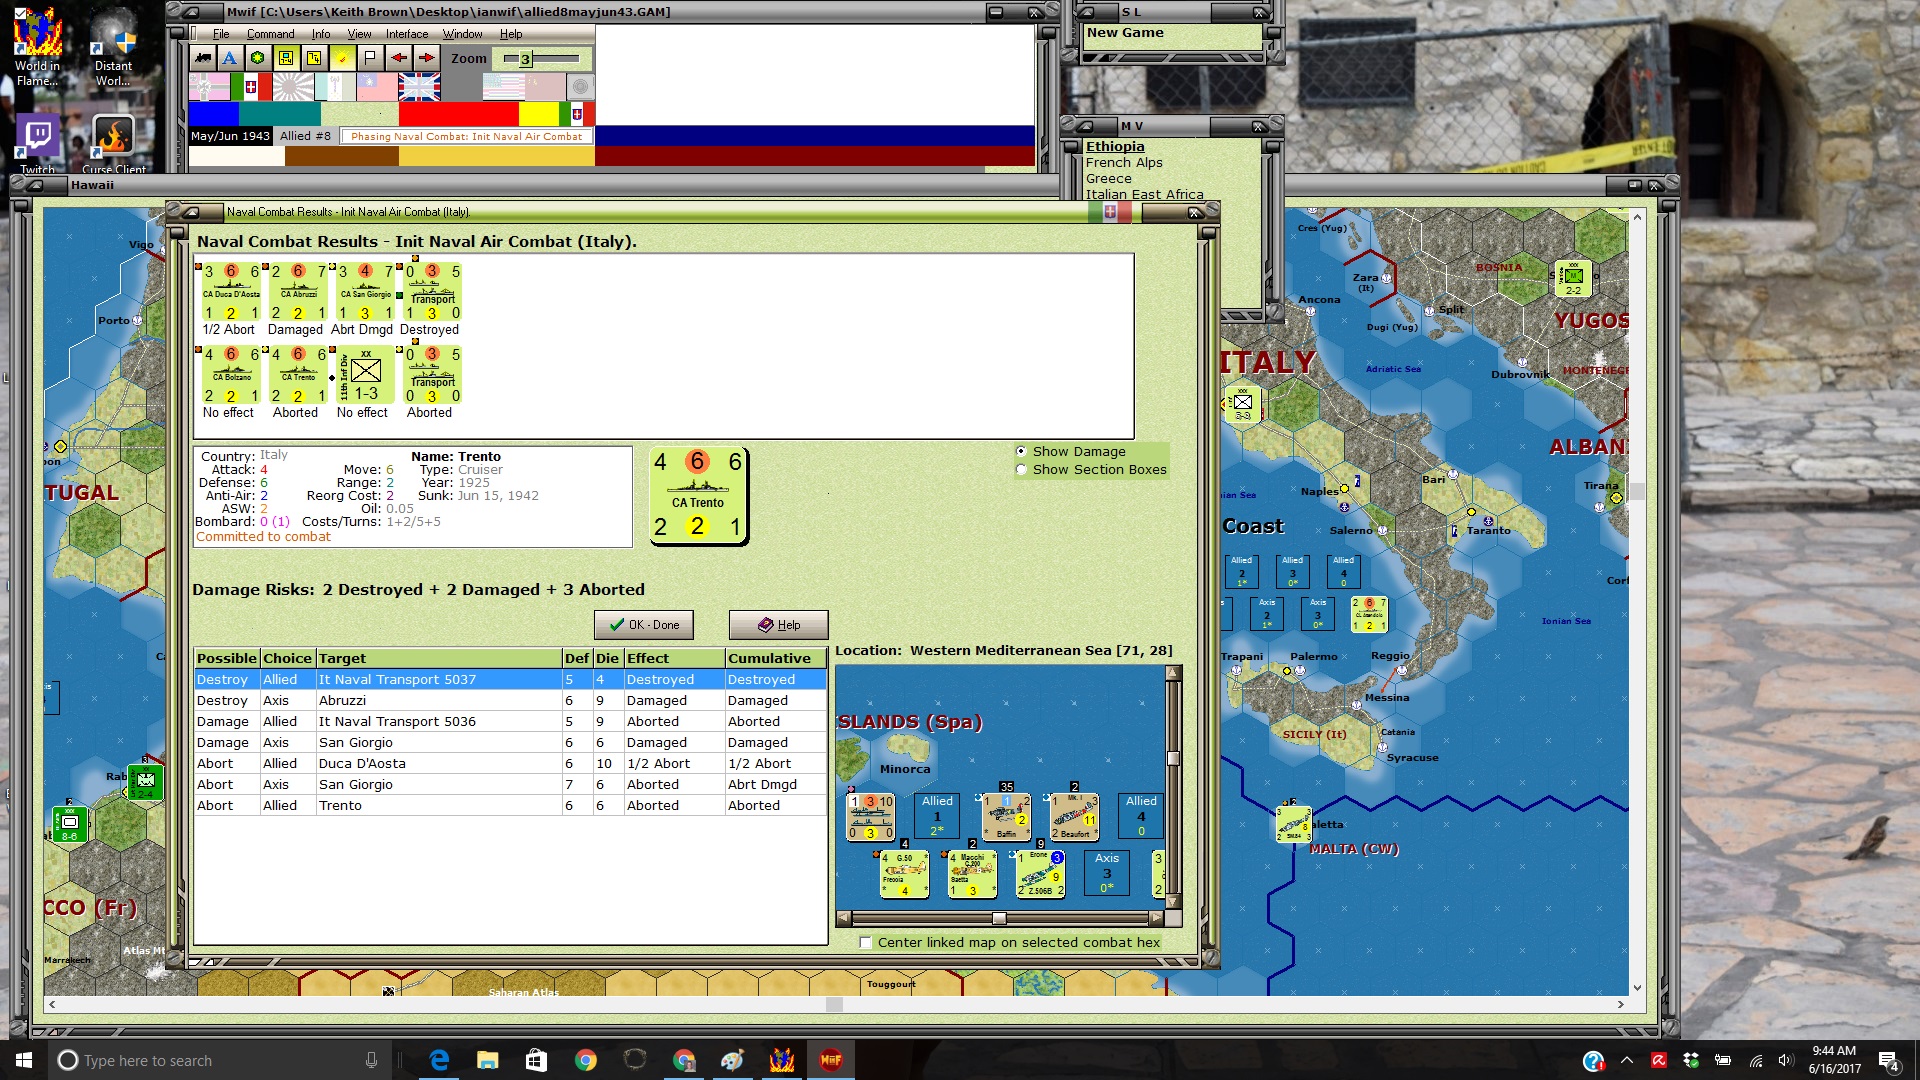The height and width of the screenshot is (1080, 1920).
Task: Adjust the Zoom slider handle
Action: point(525,59)
